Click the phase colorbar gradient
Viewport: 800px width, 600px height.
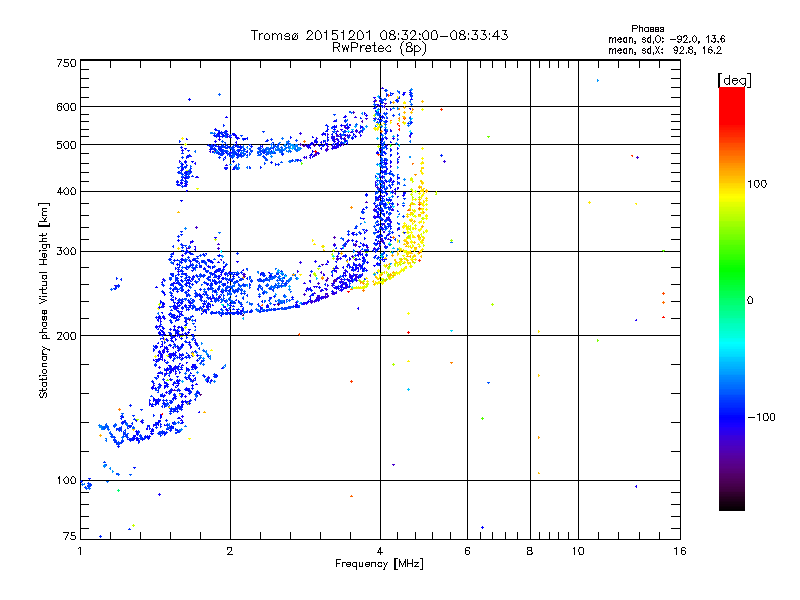tap(732, 298)
